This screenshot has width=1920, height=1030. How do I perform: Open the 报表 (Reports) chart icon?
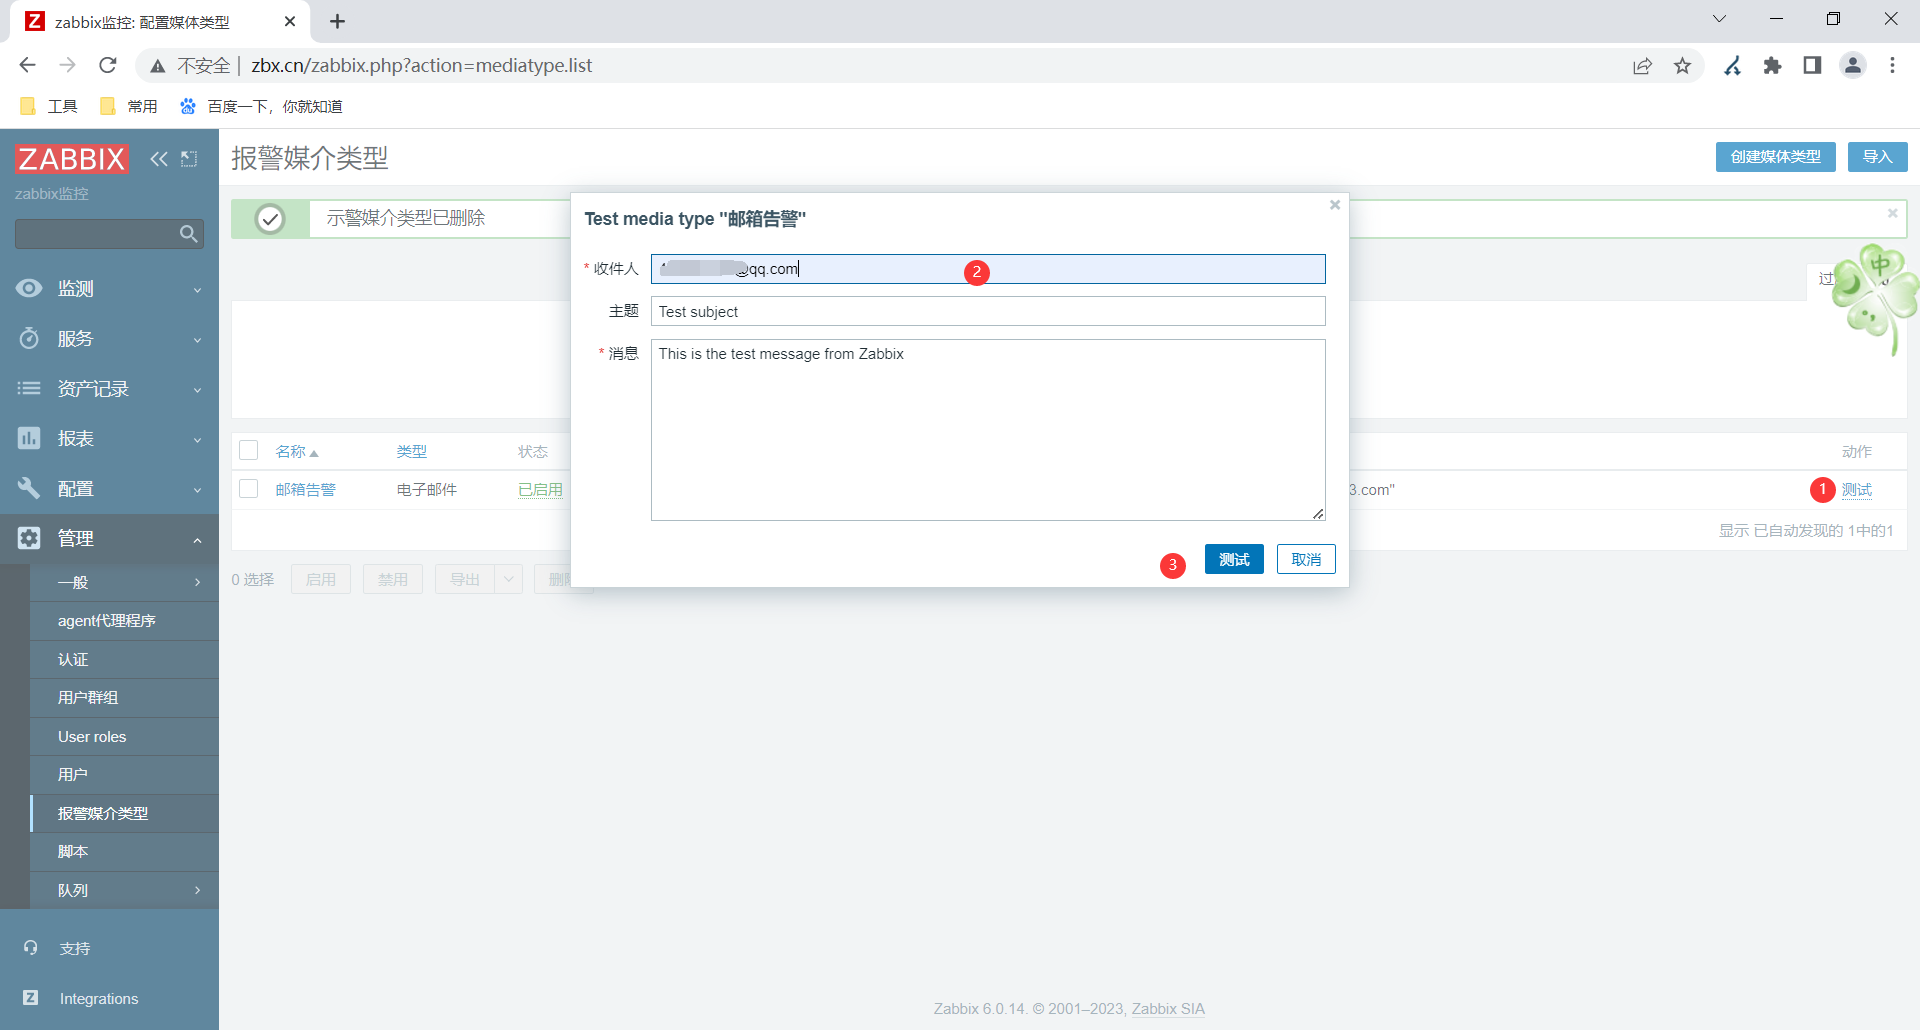pyautogui.click(x=29, y=438)
